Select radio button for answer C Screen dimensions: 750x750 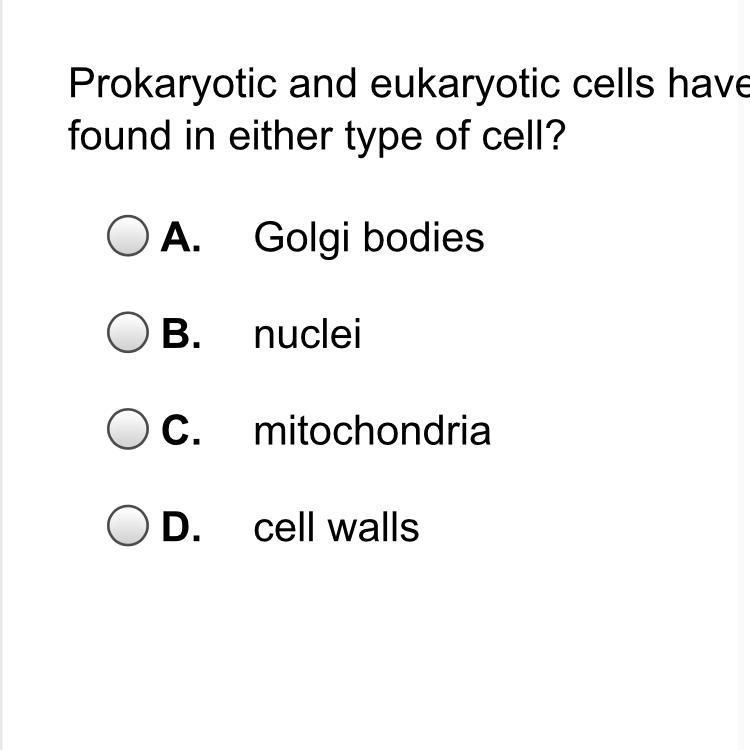128,429
